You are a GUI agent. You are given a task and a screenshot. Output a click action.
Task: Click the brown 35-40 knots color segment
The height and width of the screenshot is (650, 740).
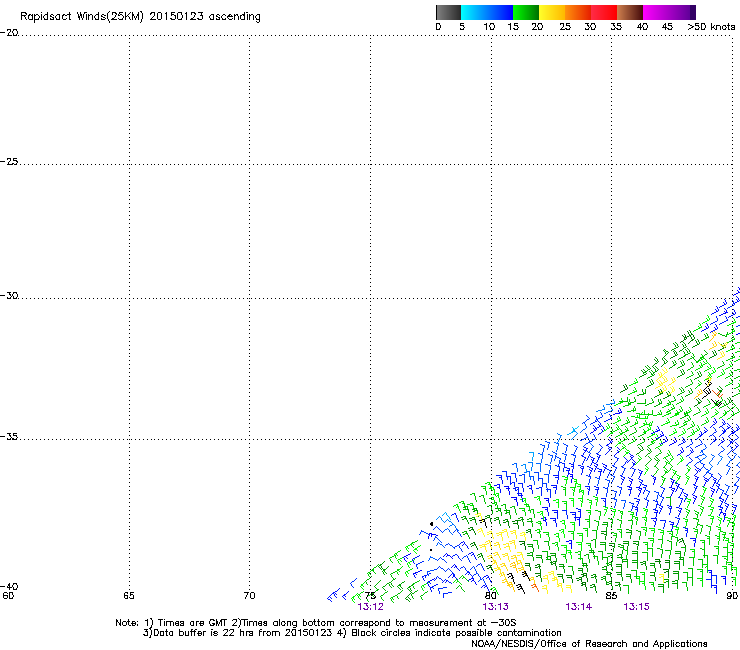[x=630, y=12]
